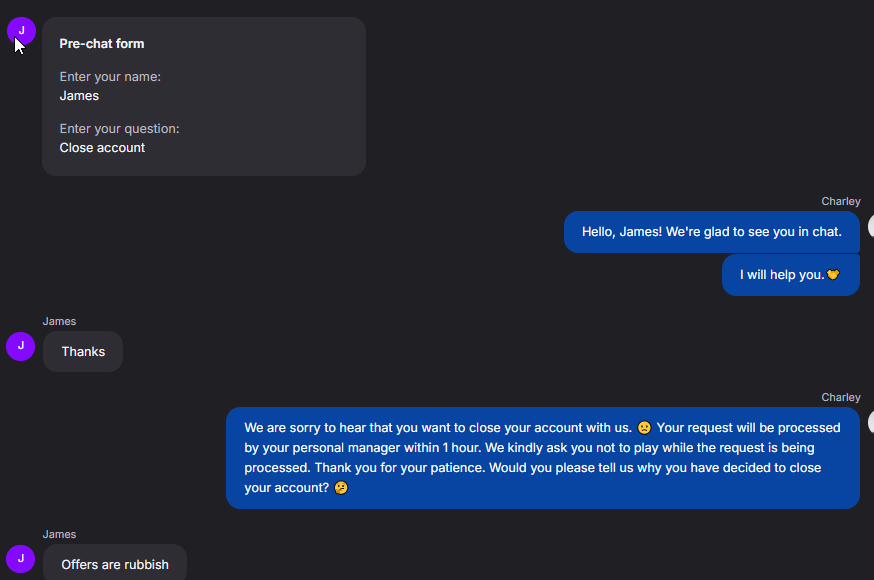Select the "Hello, James!" greeting bubble

[711, 232]
